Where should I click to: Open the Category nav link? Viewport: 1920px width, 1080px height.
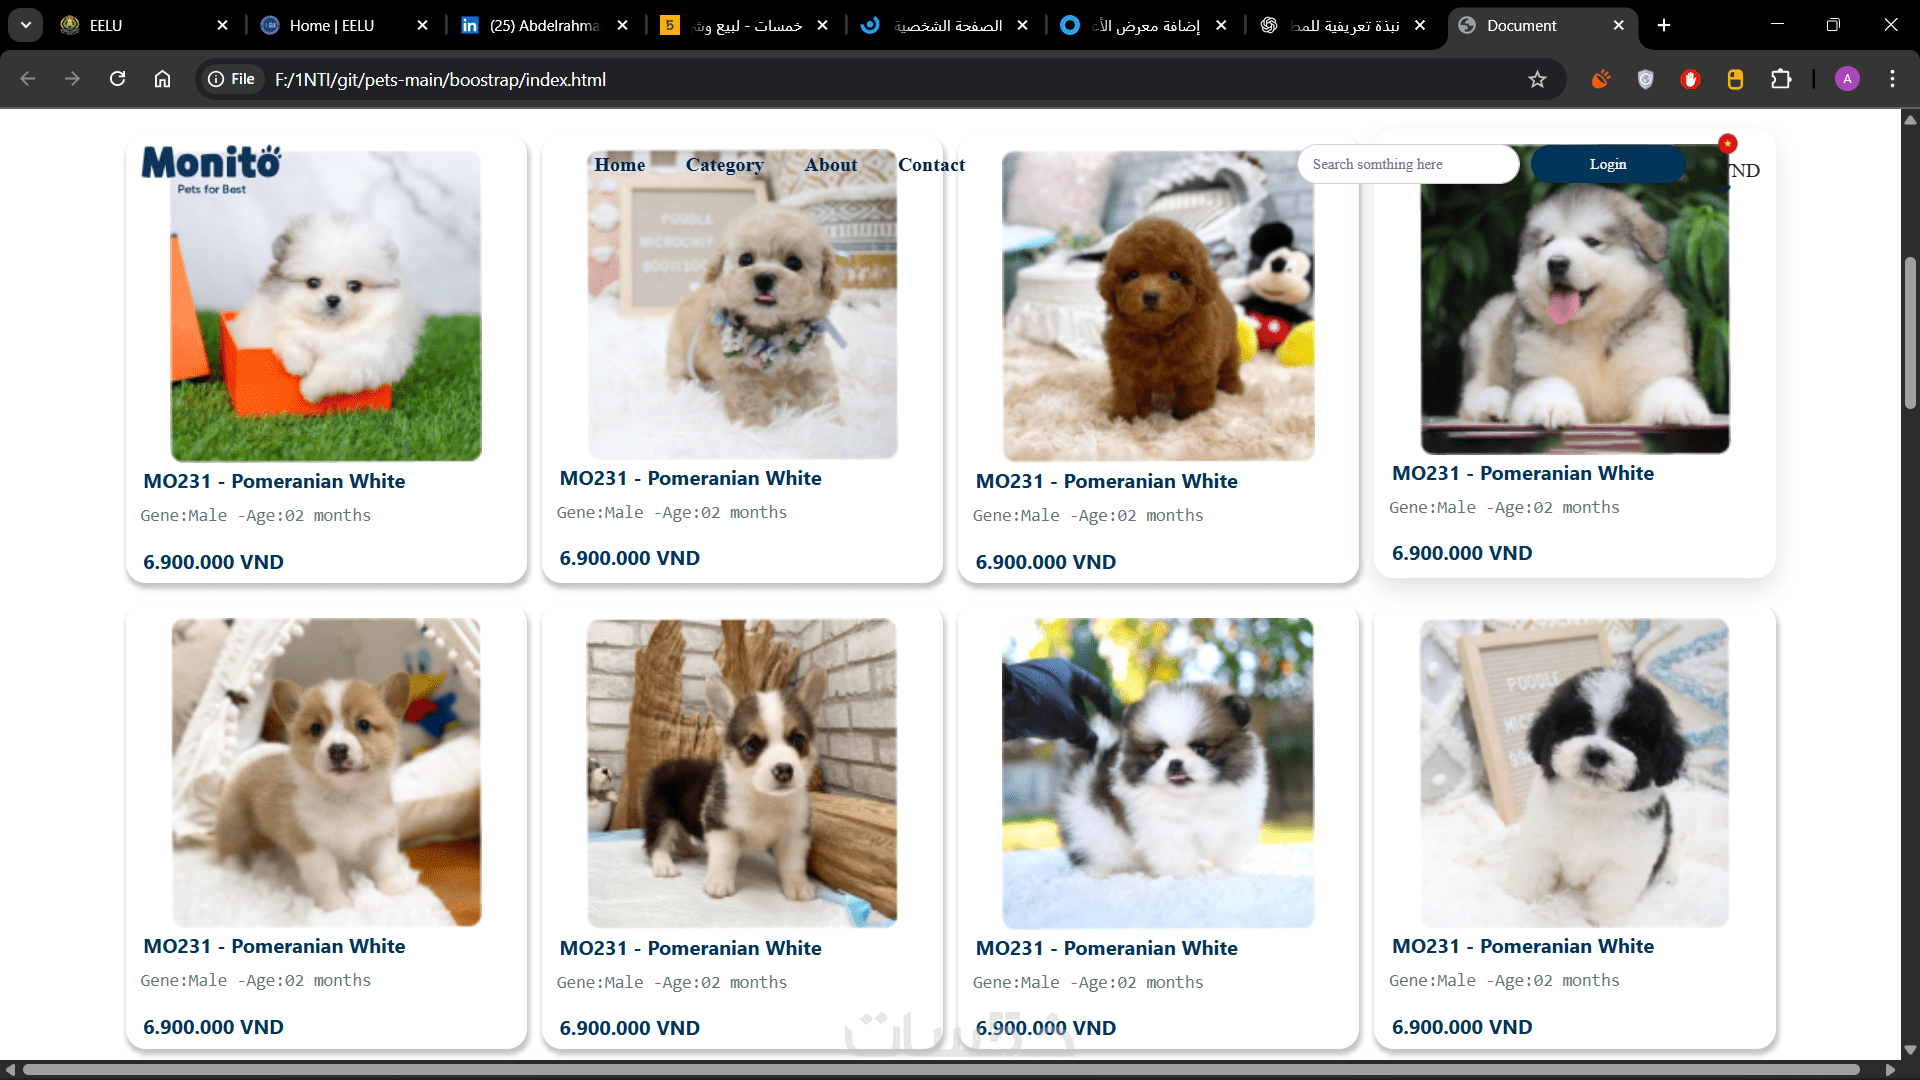coord(724,165)
